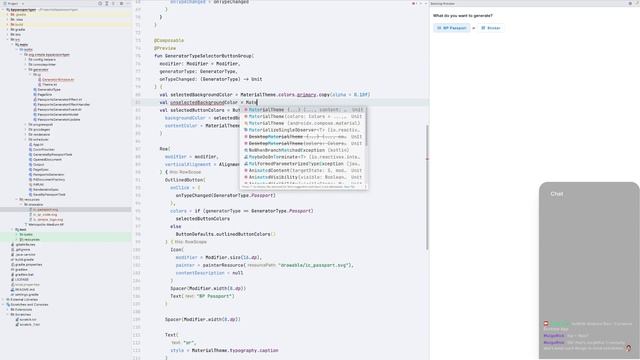The height and width of the screenshot is (360, 640).
Task: Collapse the src folder
Action: point(7,40)
